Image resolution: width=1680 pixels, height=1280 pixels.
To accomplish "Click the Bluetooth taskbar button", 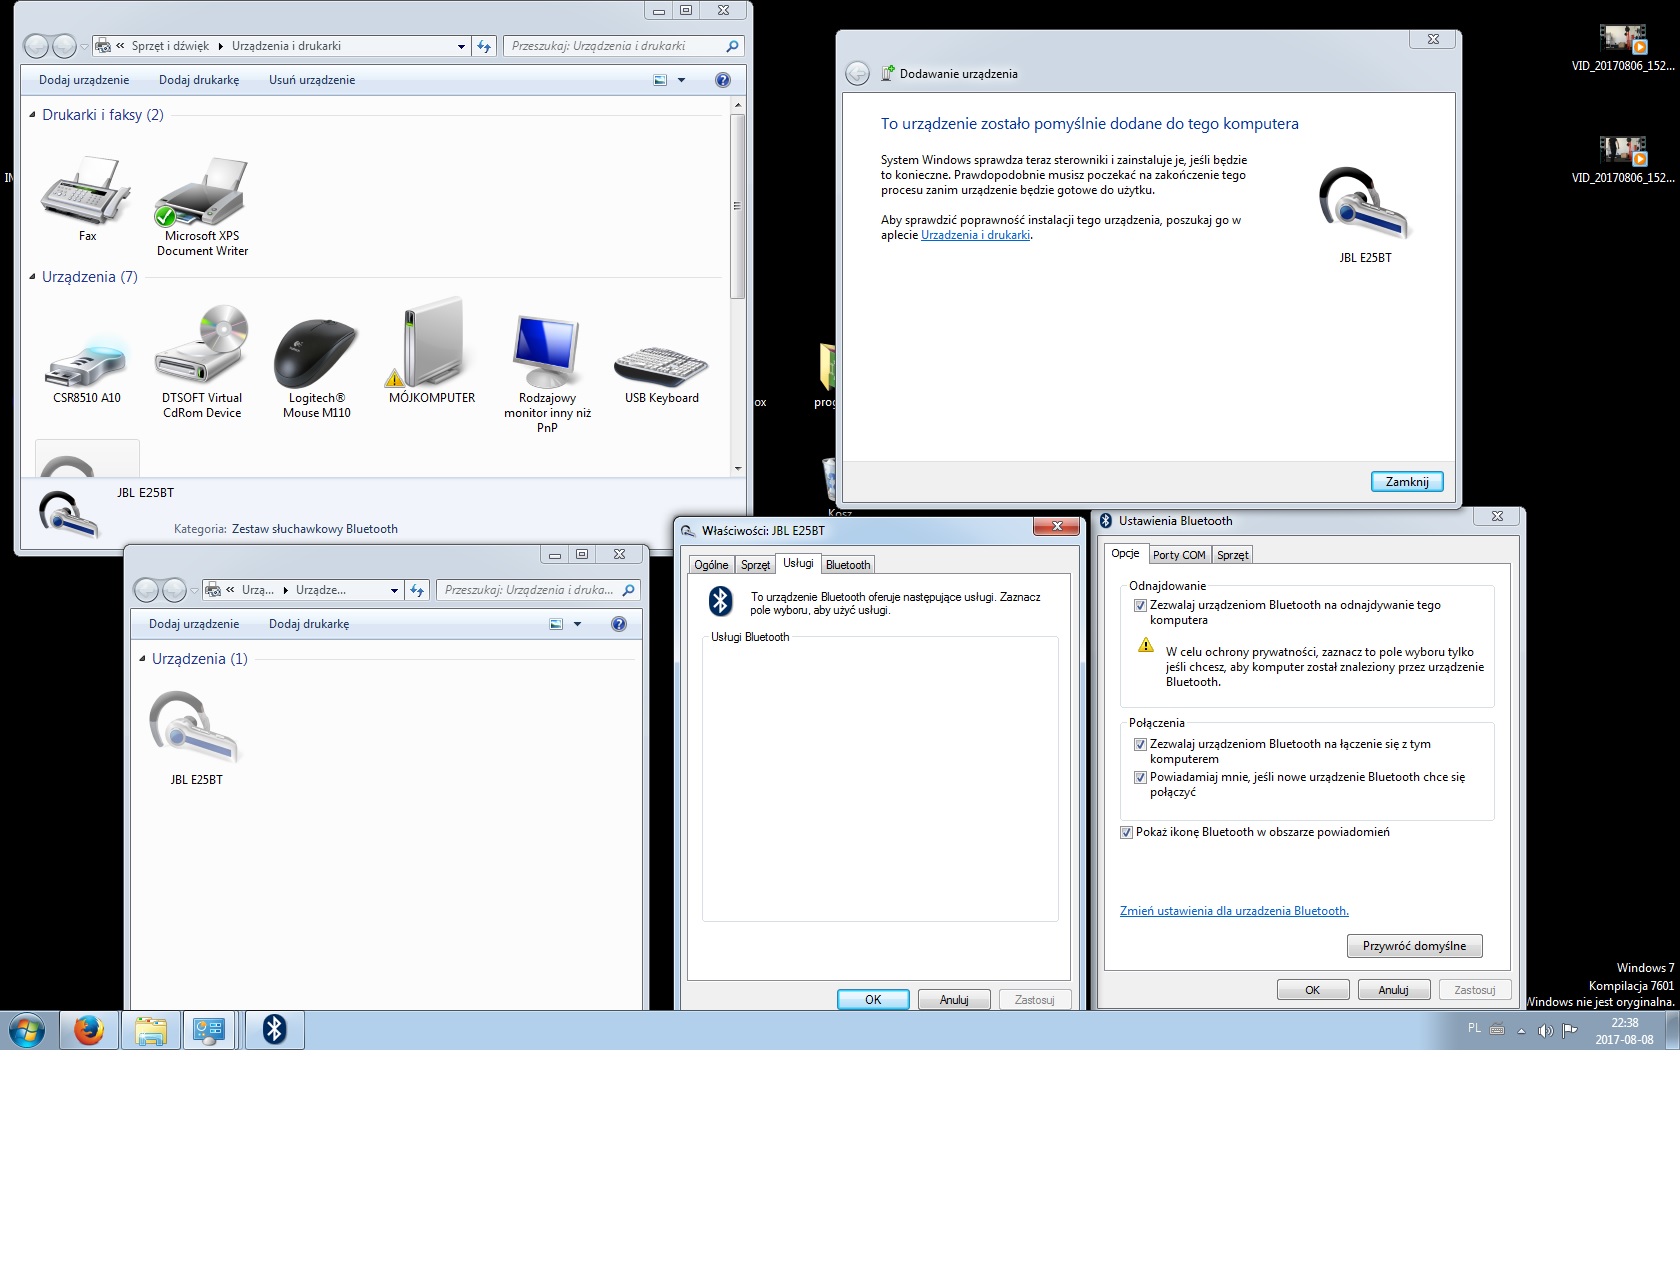I will [x=275, y=1030].
